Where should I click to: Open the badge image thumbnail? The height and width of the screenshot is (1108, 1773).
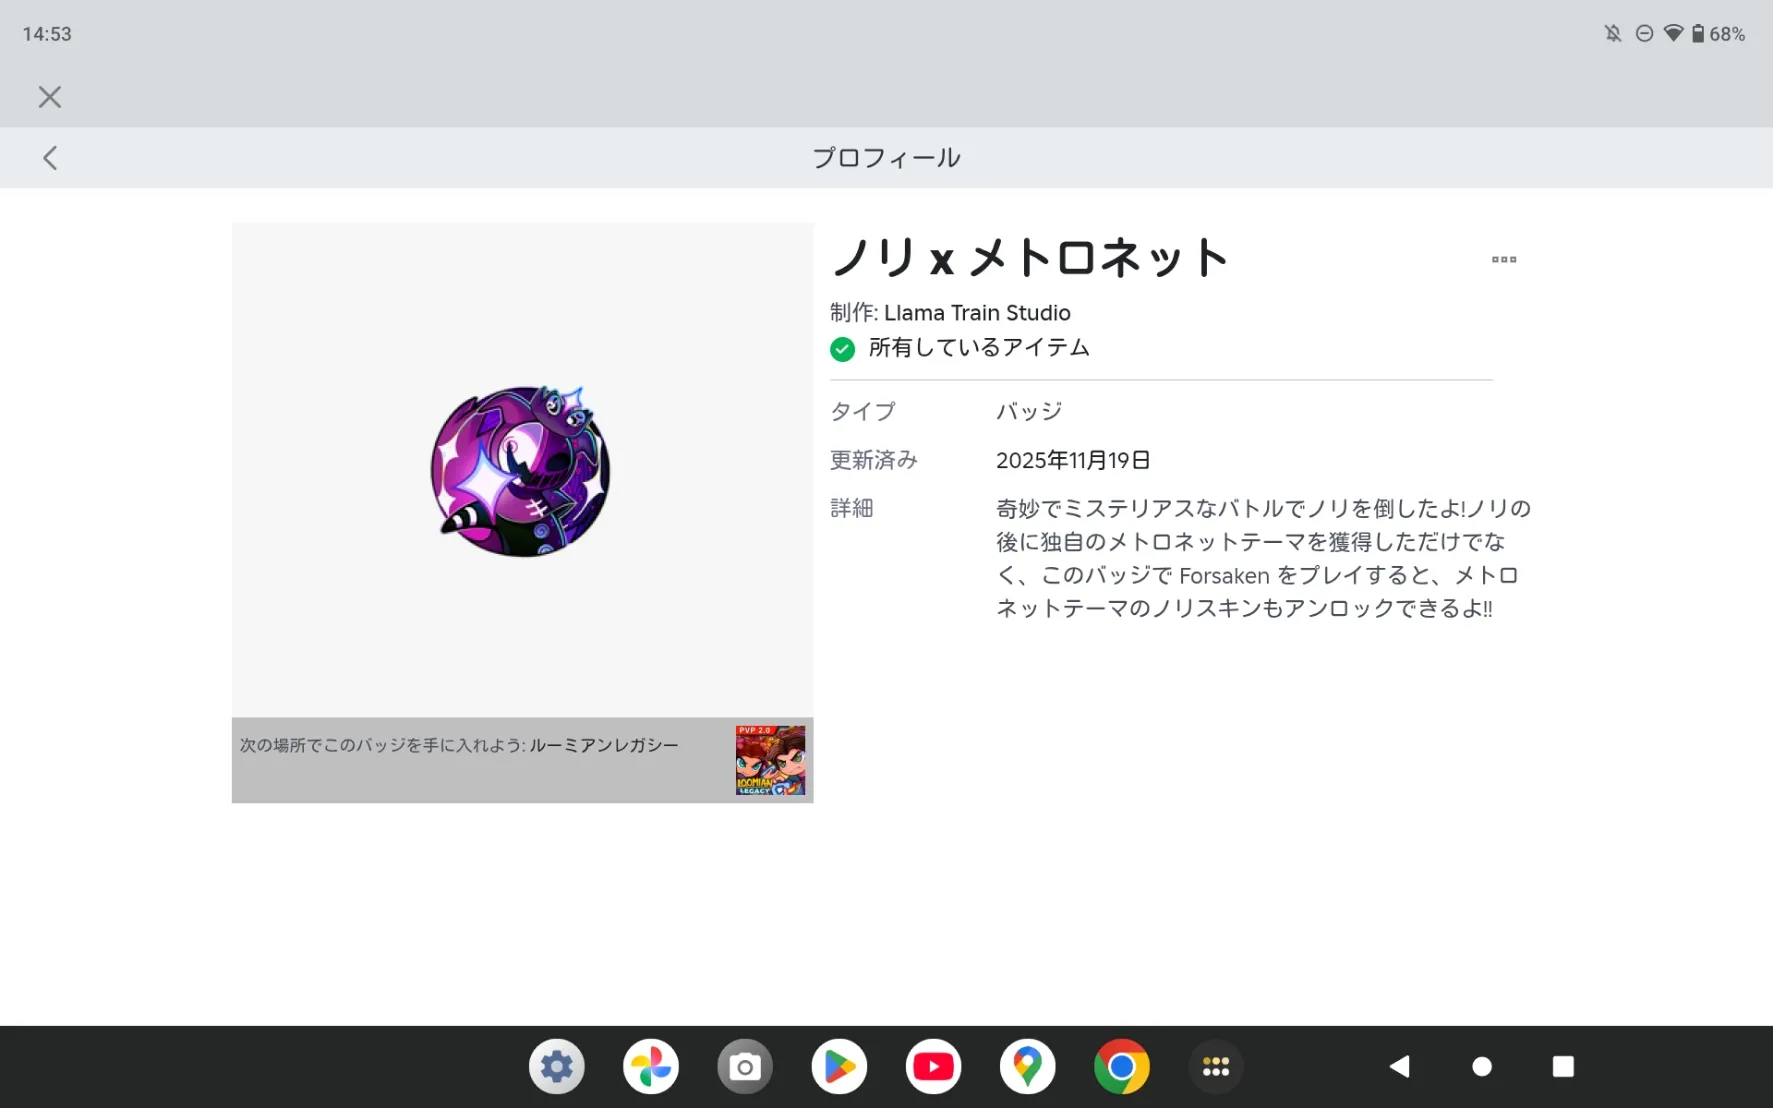pos(521,471)
